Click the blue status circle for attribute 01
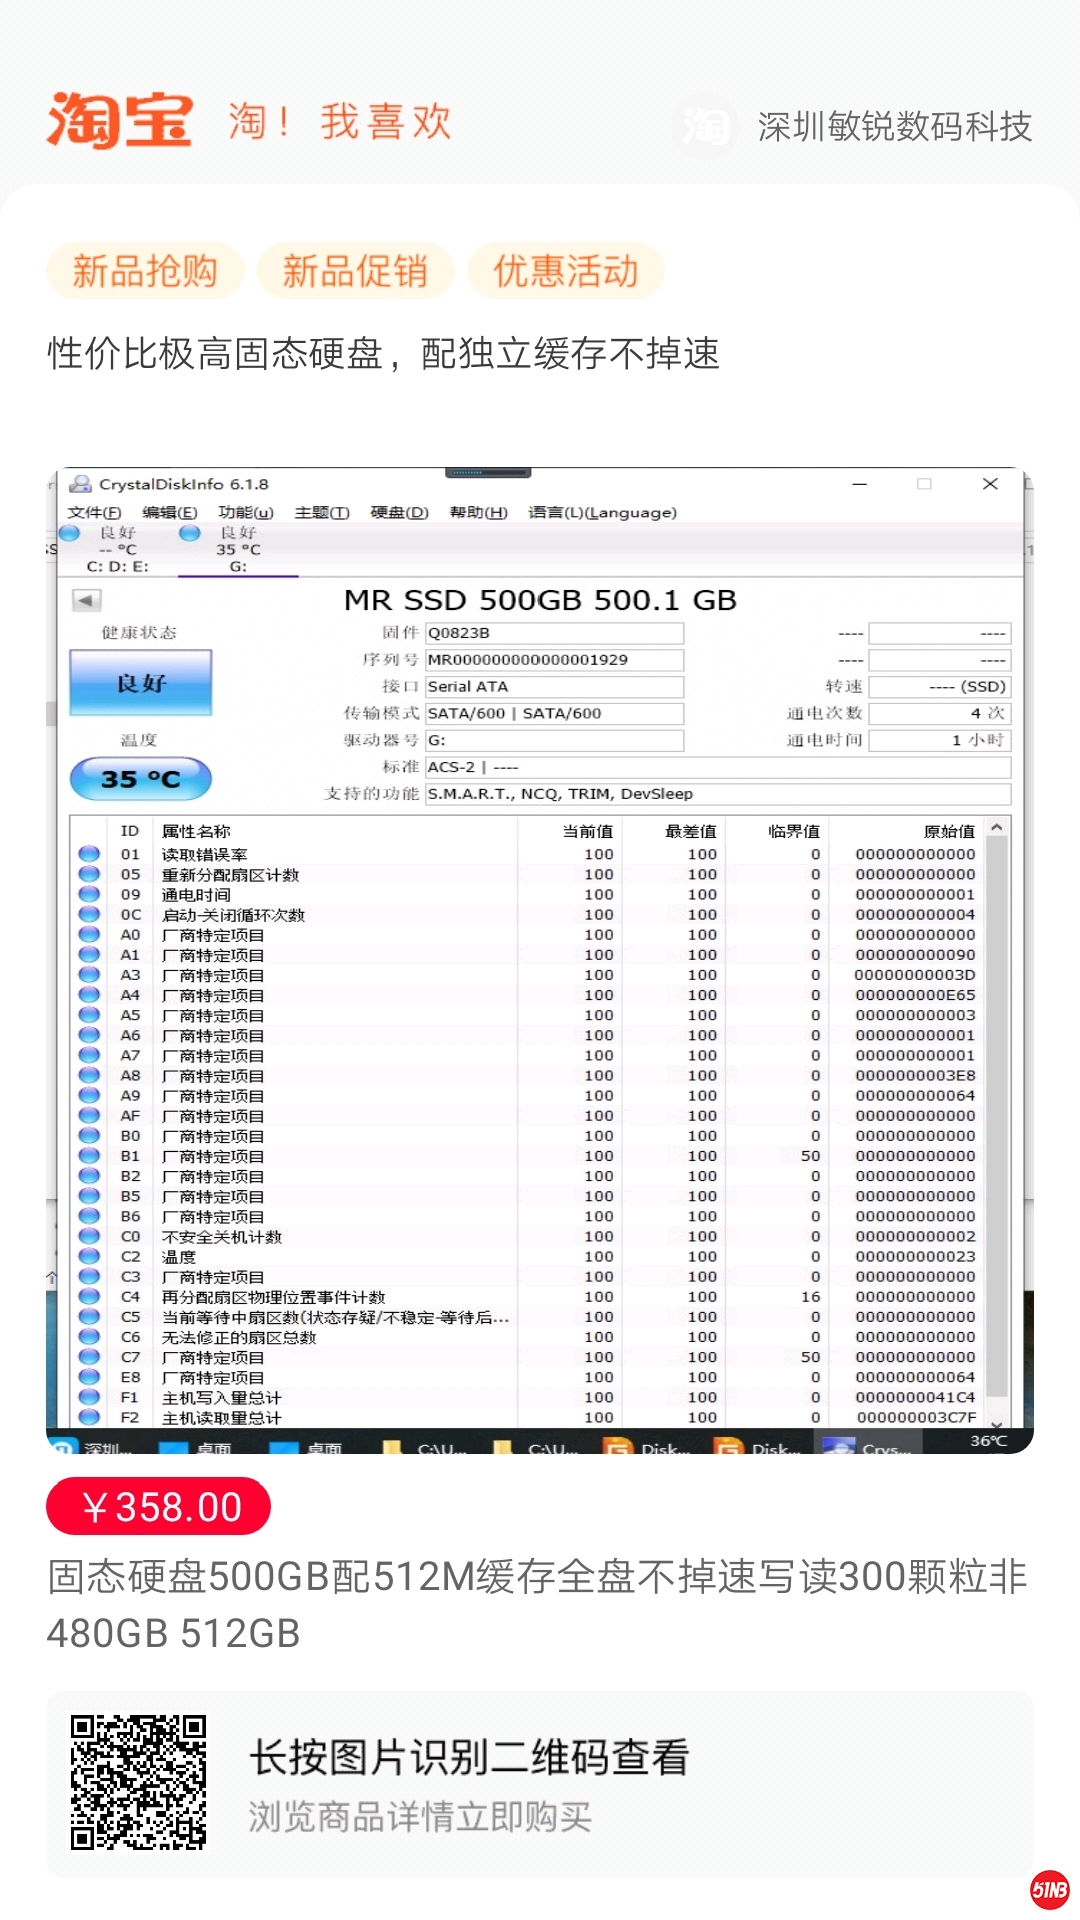Image resolution: width=1080 pixels, height=1920 pixels. point(89,854)
